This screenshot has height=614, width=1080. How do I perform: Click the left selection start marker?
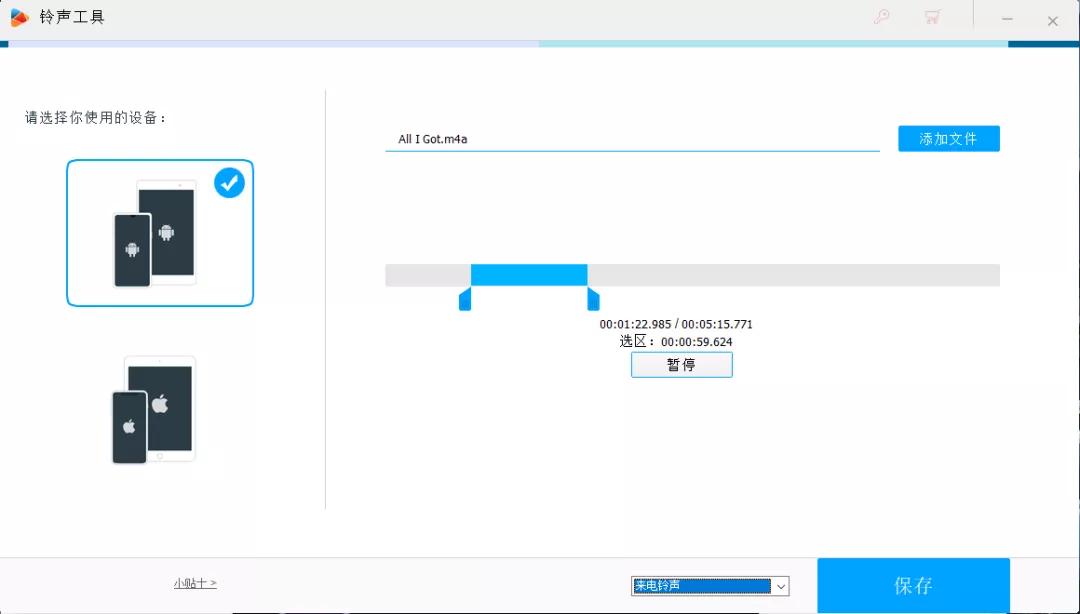click(465, 300)
